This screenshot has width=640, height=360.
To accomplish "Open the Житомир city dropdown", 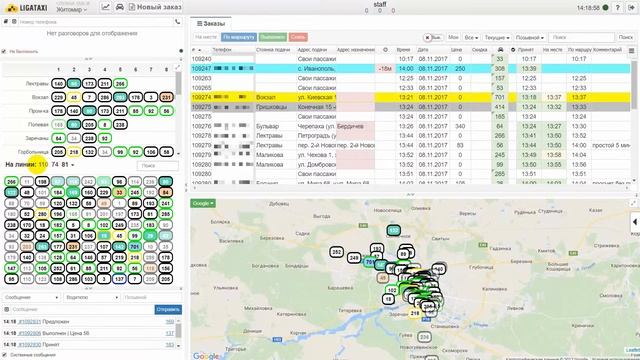I will pyautogui.click(x=71, y=9).
